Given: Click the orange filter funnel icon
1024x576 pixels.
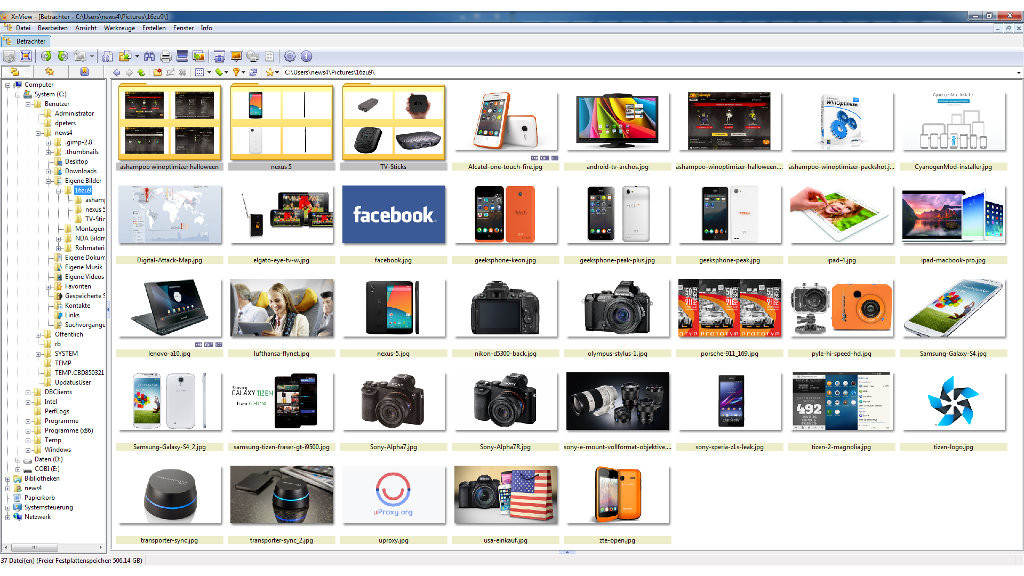Looking at the screenshot, I should point(236,72).
